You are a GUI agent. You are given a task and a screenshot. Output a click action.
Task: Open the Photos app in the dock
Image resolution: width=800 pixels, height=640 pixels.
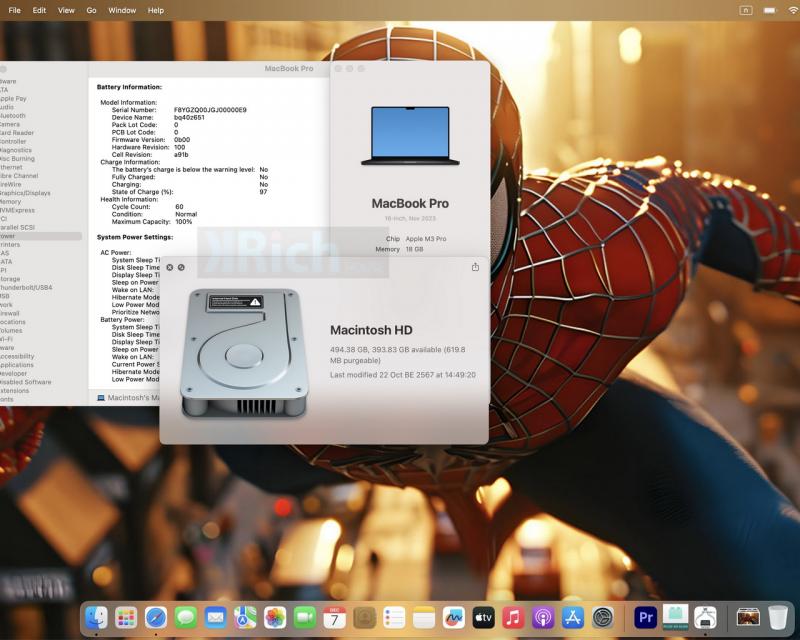click(x=275, y=618)
